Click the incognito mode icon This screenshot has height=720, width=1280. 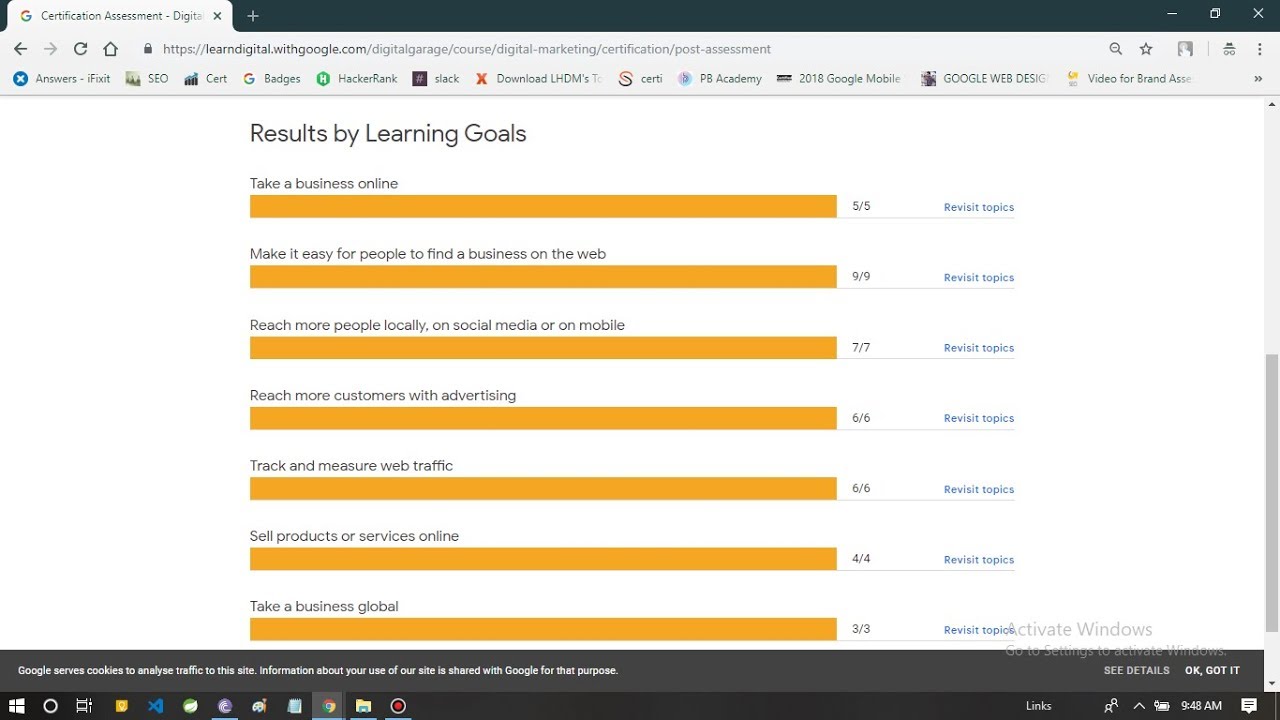[x=1229, y=49]
